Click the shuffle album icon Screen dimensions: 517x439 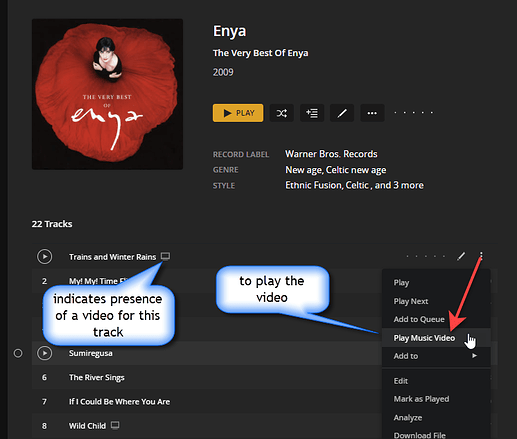tap(281, 113)
